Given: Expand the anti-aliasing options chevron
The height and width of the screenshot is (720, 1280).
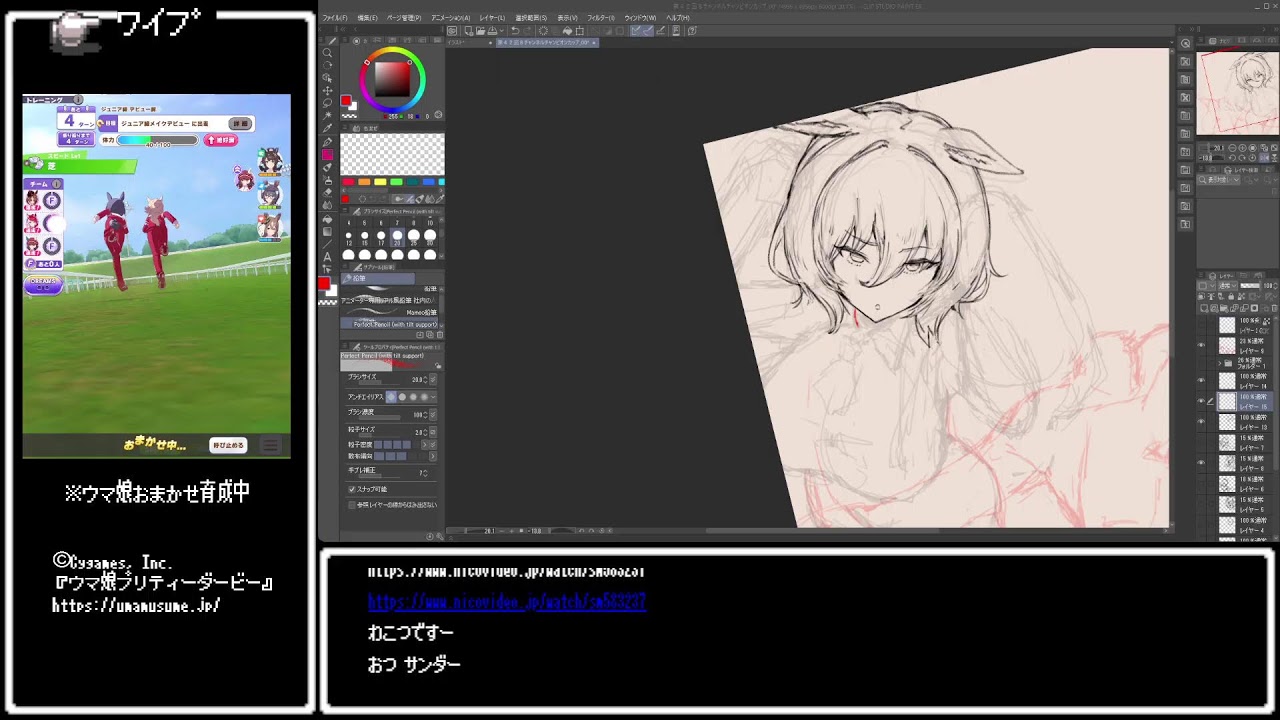Looking at the screenshot, I should (x=433, y=397).
